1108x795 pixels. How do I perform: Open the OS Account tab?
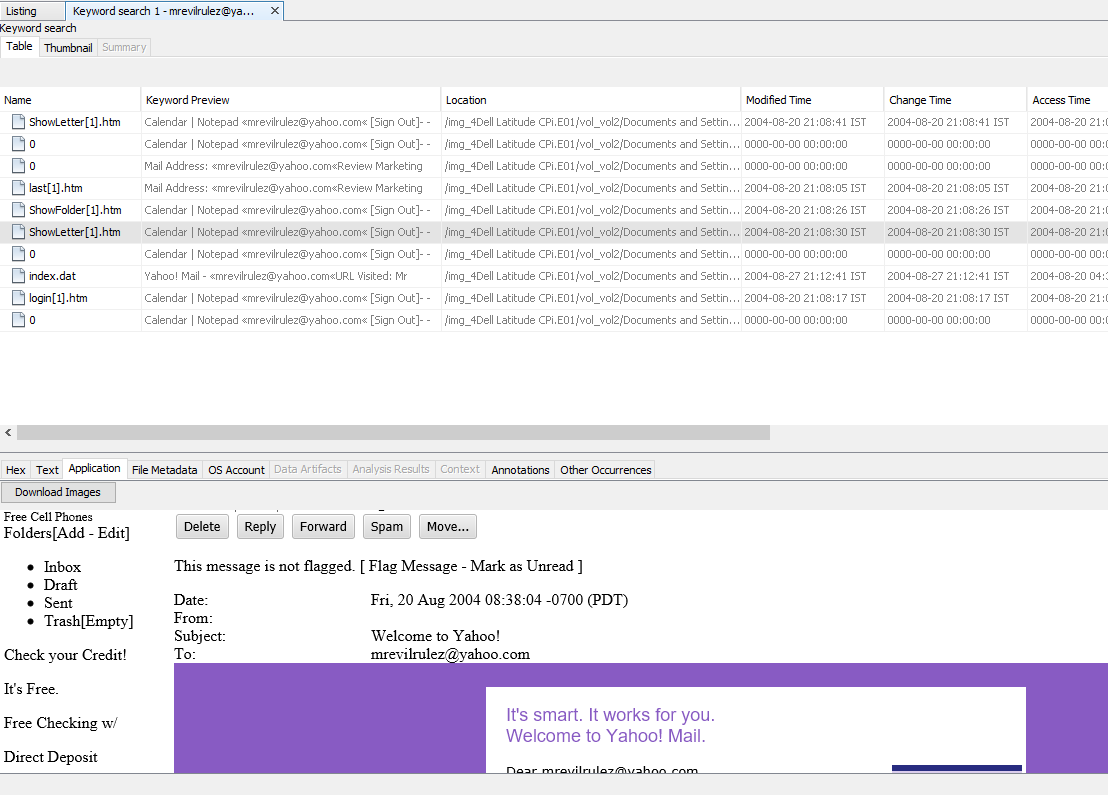click(236, 470)
